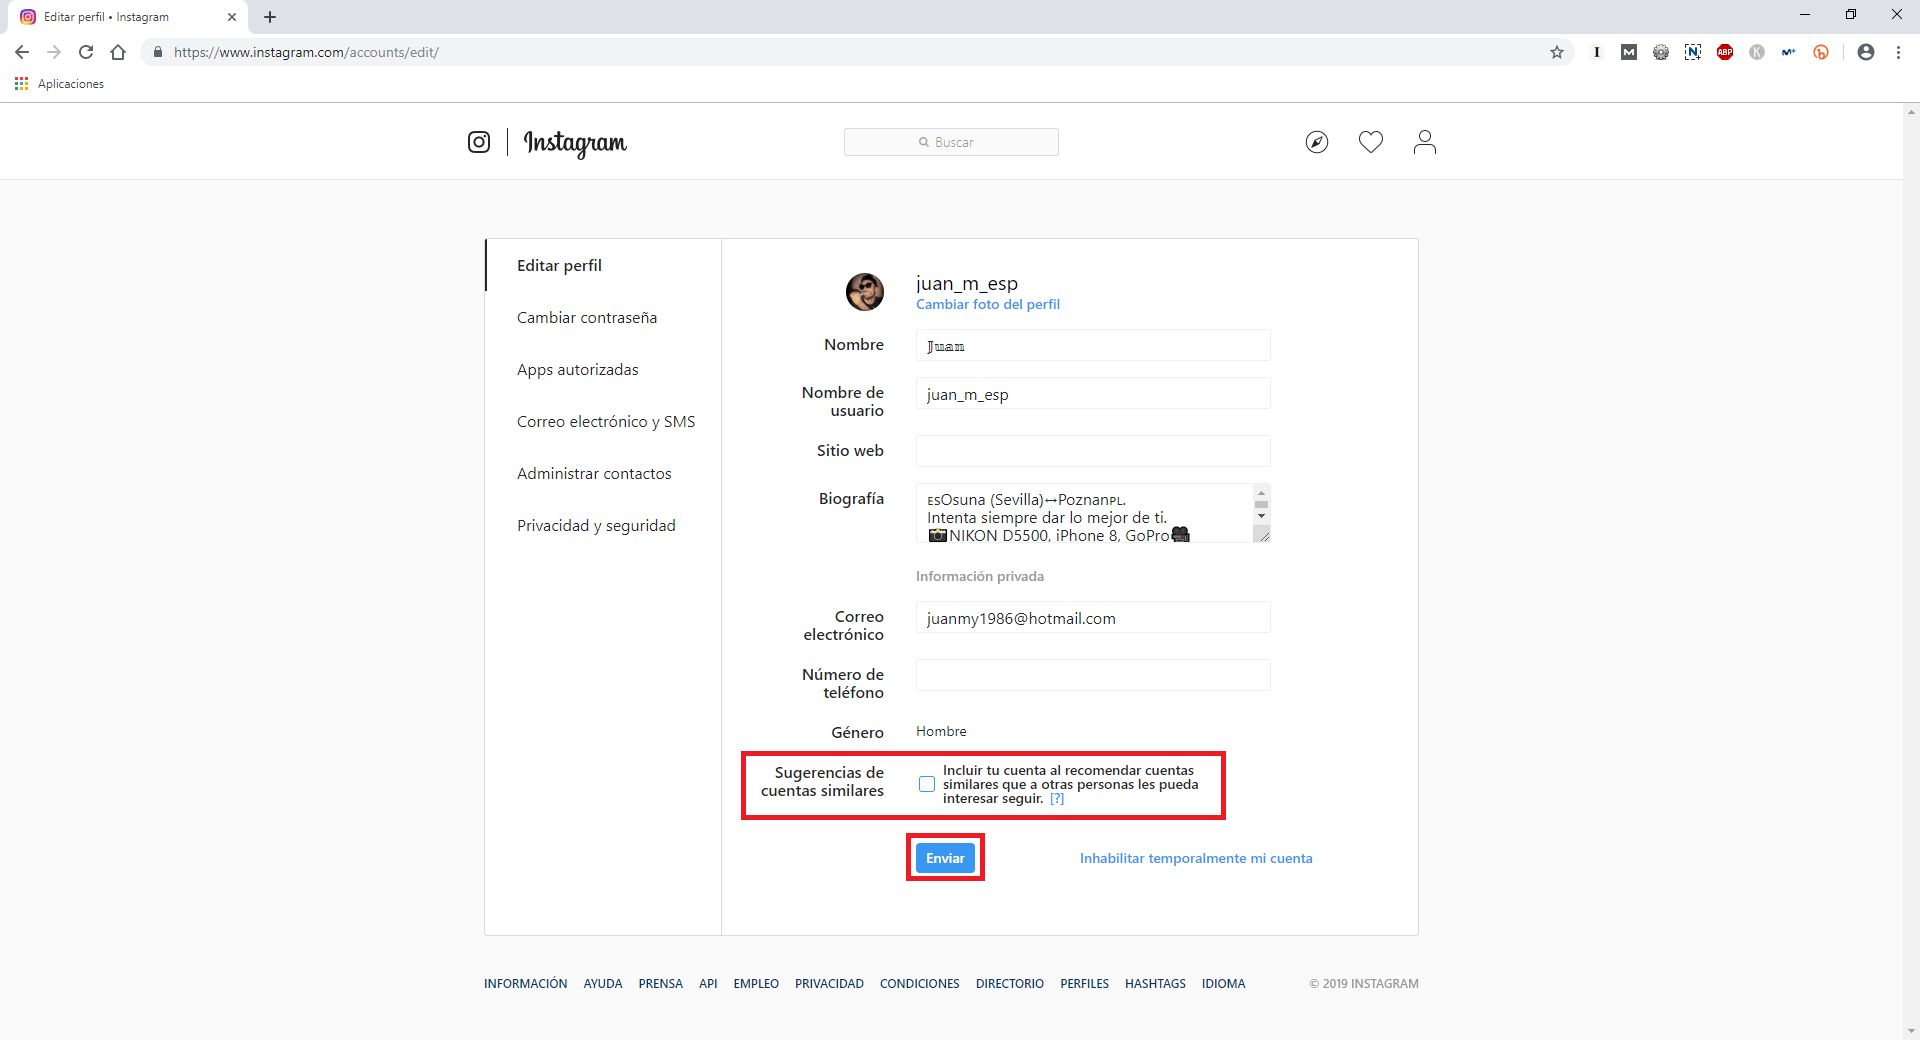Click the 'Enviar' submit button

tap(945, 858)
